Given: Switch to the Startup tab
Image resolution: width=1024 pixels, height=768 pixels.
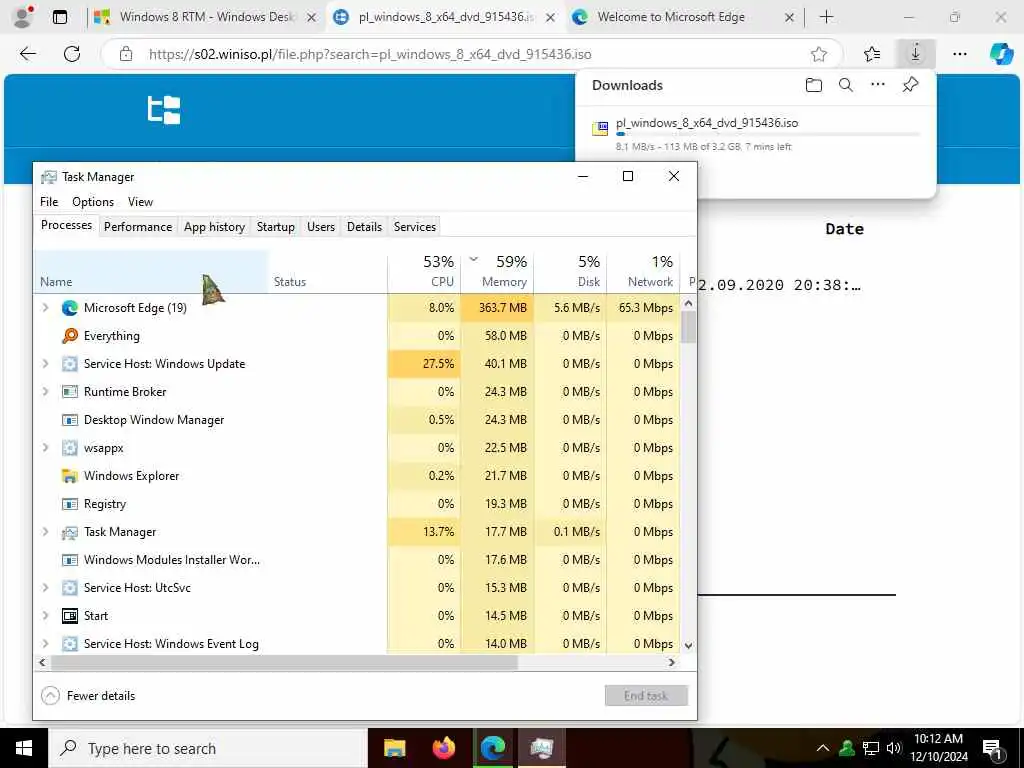Looking at the screenshot, I should (x=276, y=227).
